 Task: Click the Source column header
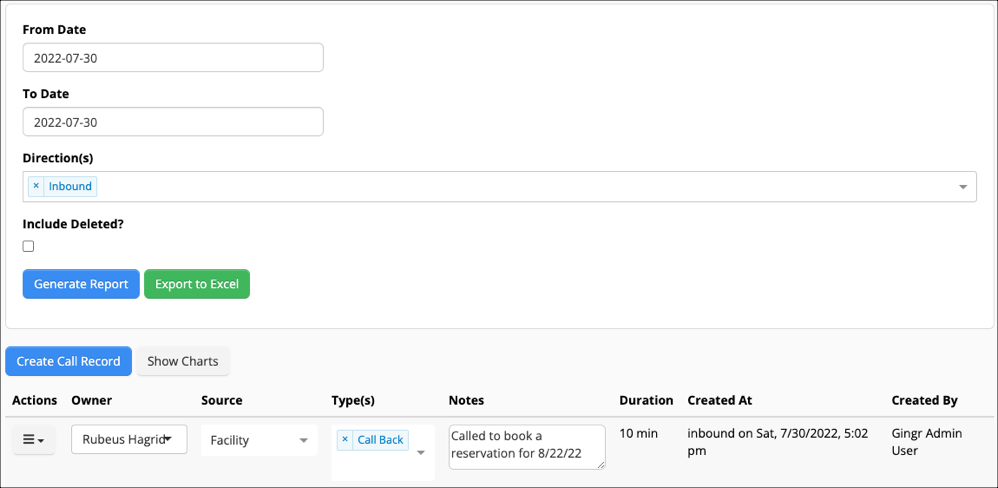click(x=221, y=400)
